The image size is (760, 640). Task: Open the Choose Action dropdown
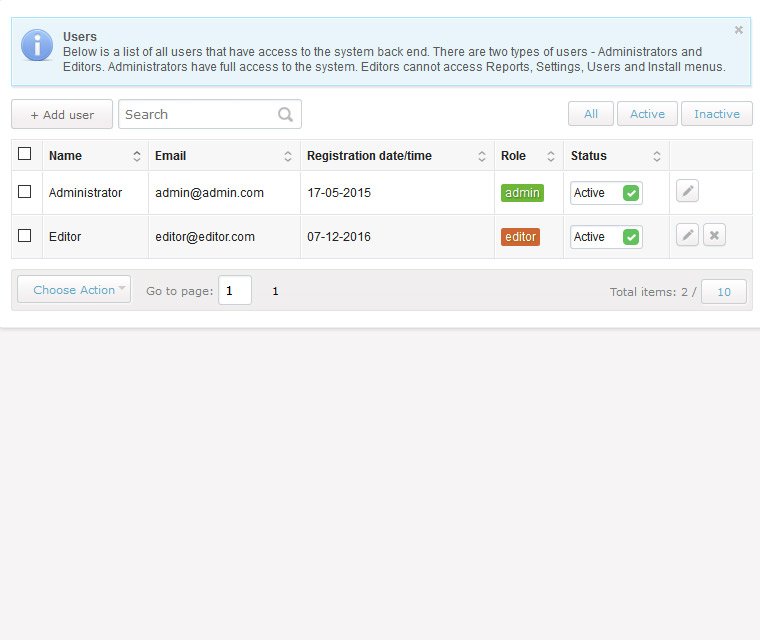[x=74, y=289]
